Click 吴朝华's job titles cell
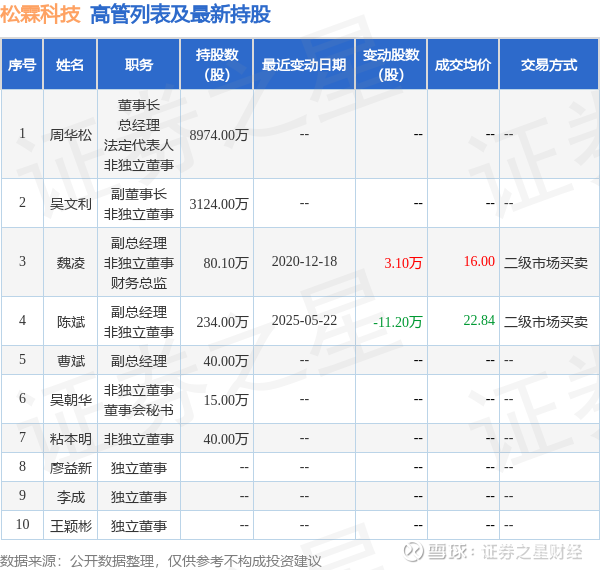The image size is (600, 570). [139, 400]
